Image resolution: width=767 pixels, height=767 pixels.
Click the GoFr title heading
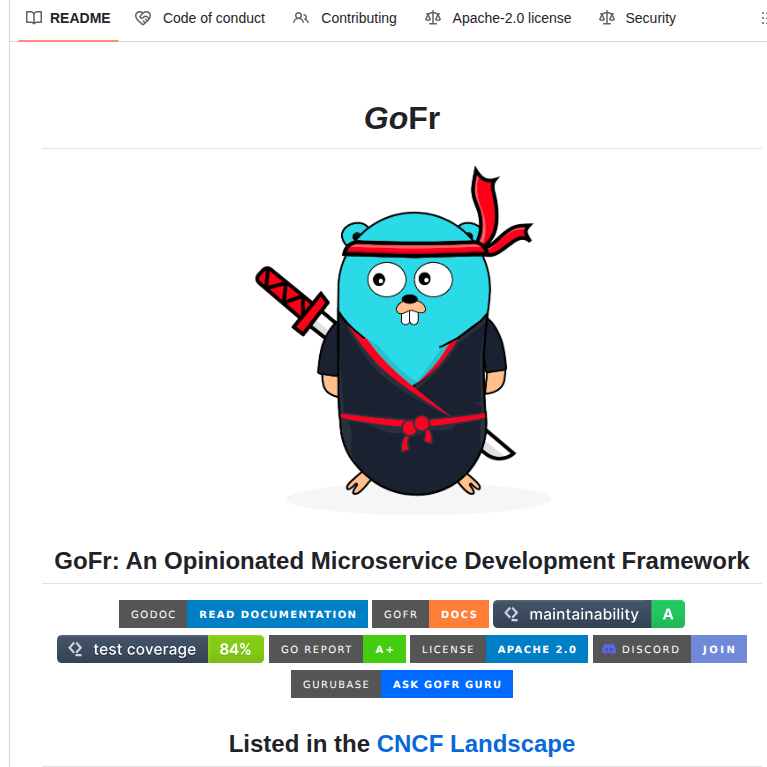click(x=402, y=119)
